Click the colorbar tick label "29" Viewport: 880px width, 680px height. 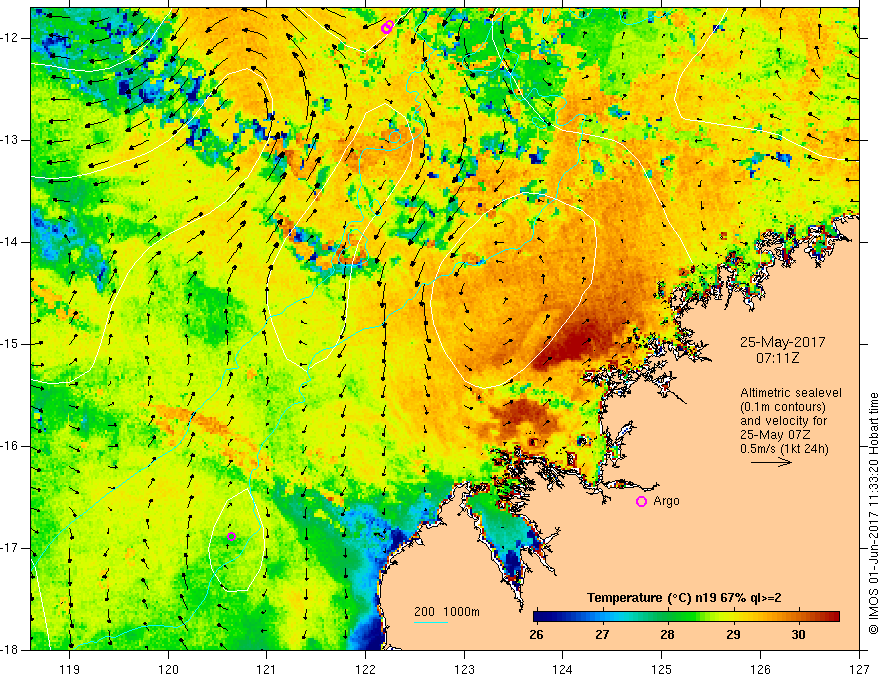[733, 635]
